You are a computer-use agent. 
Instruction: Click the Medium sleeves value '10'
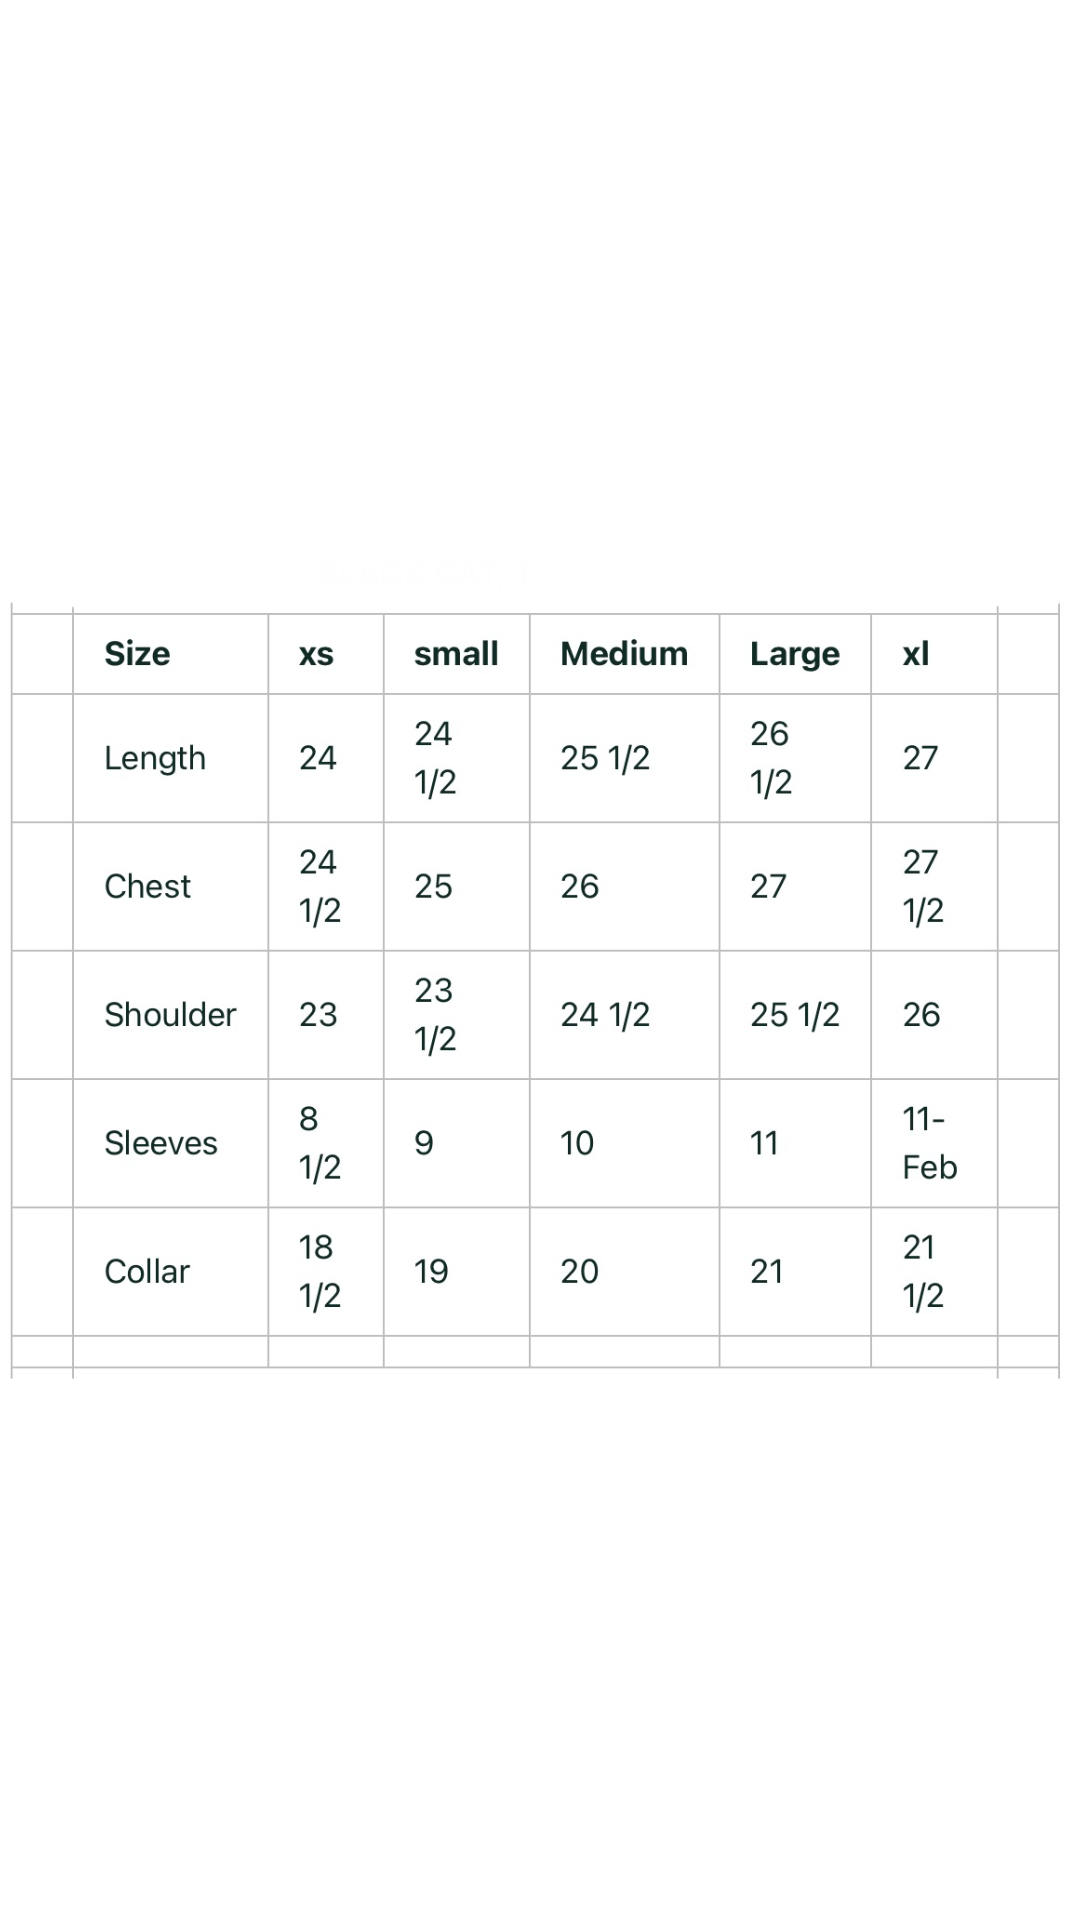[x=577, y=1143]
